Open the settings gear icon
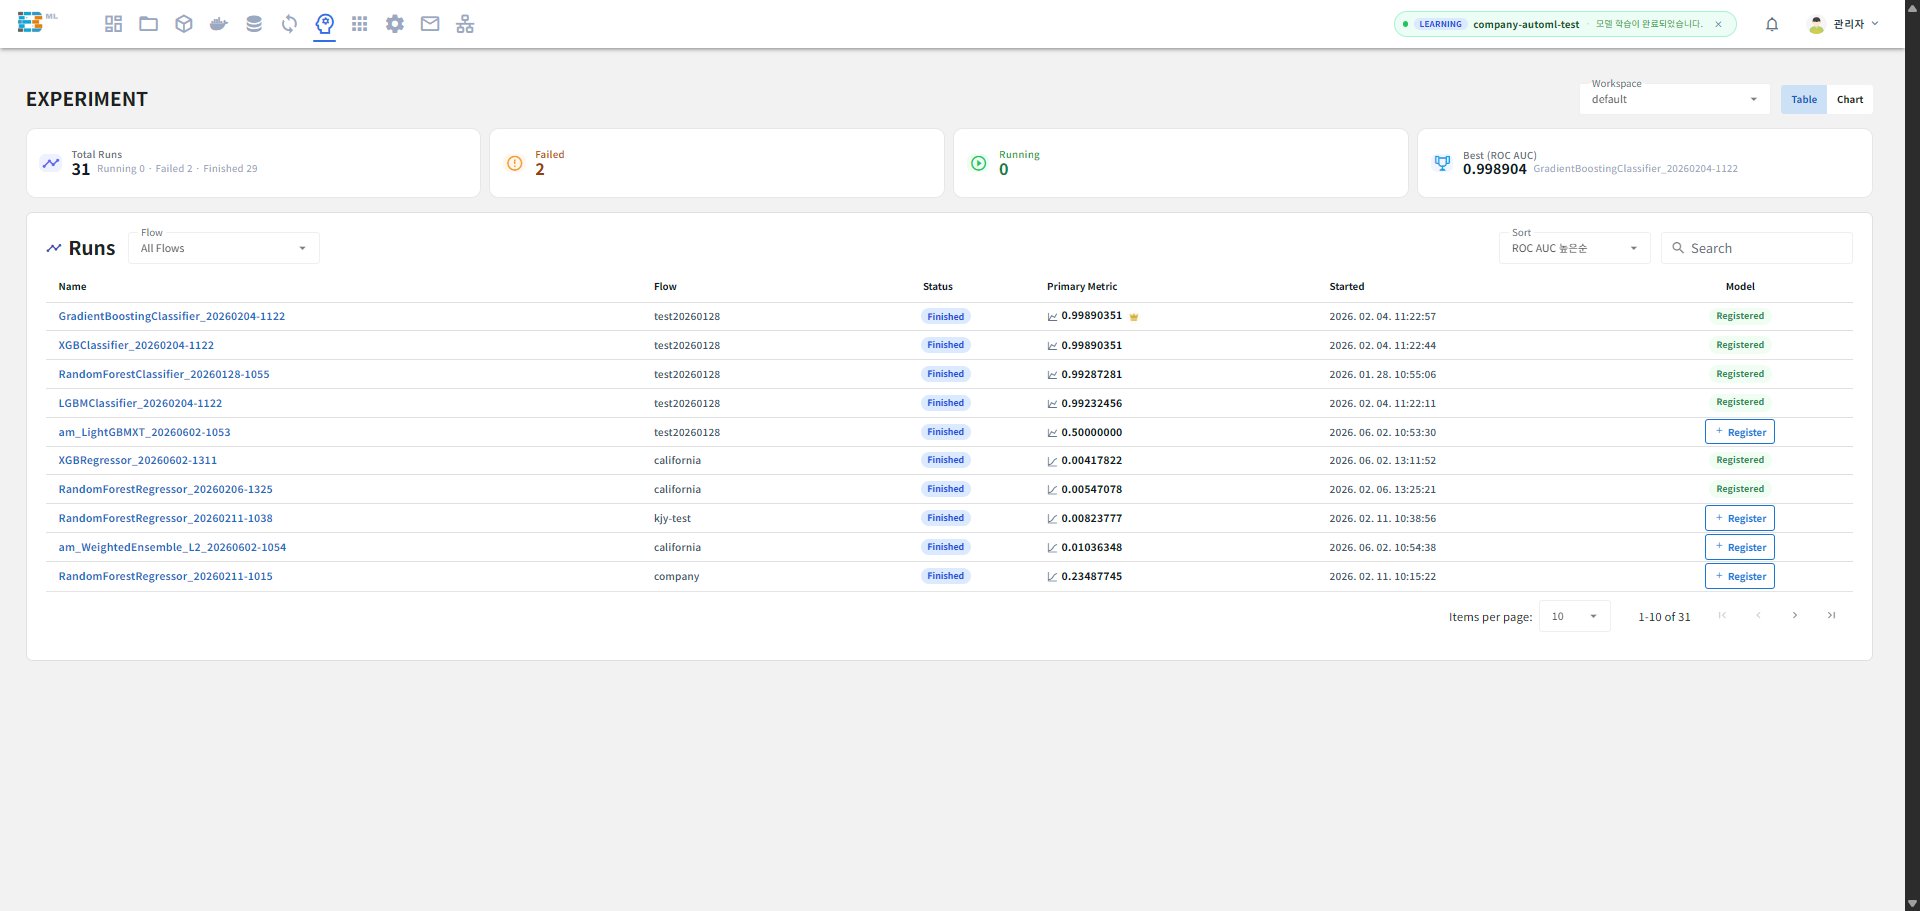This screenshot has width=1920, height=911. [x=395, y=24]
